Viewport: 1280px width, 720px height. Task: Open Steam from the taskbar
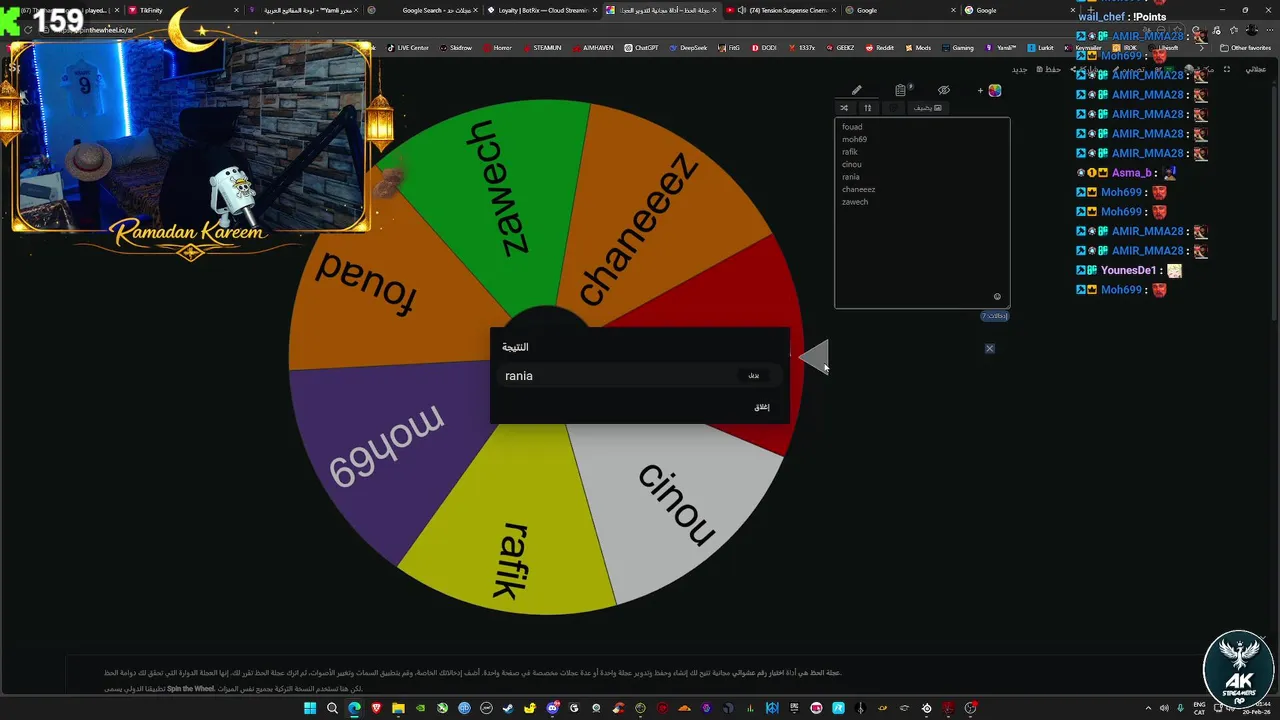point(508,708)
